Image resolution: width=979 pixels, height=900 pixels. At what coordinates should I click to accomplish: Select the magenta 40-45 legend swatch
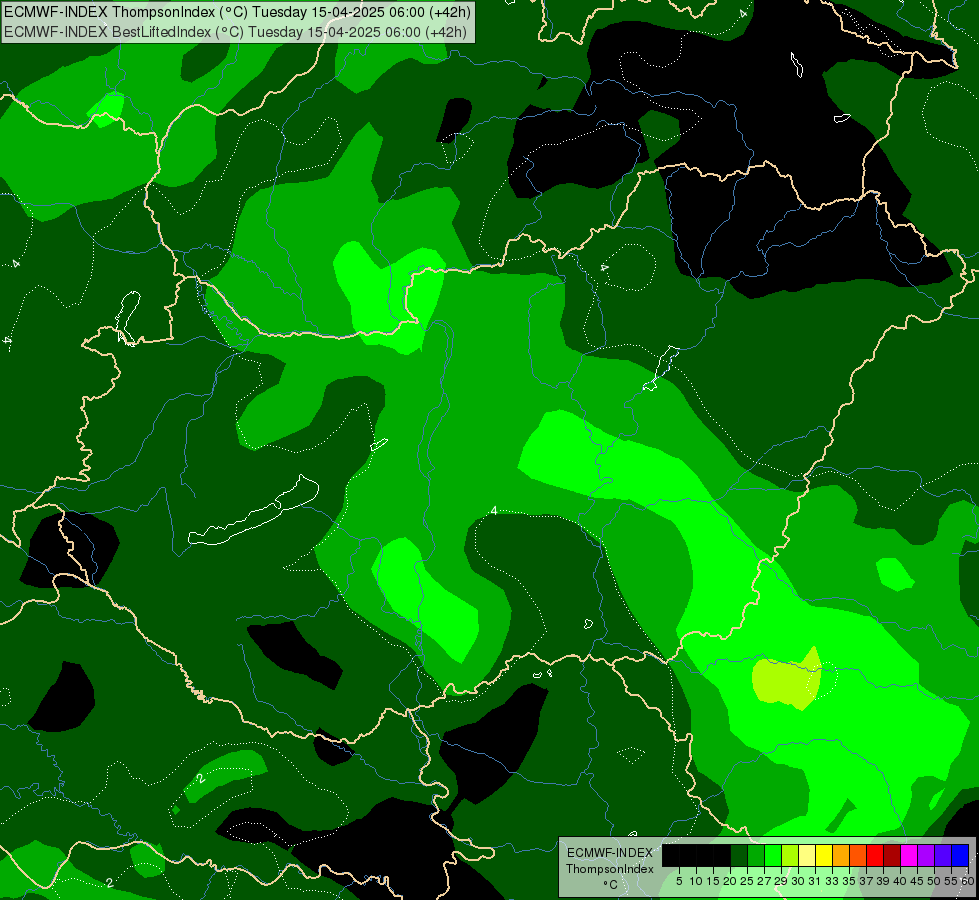[x=909, y=855]
